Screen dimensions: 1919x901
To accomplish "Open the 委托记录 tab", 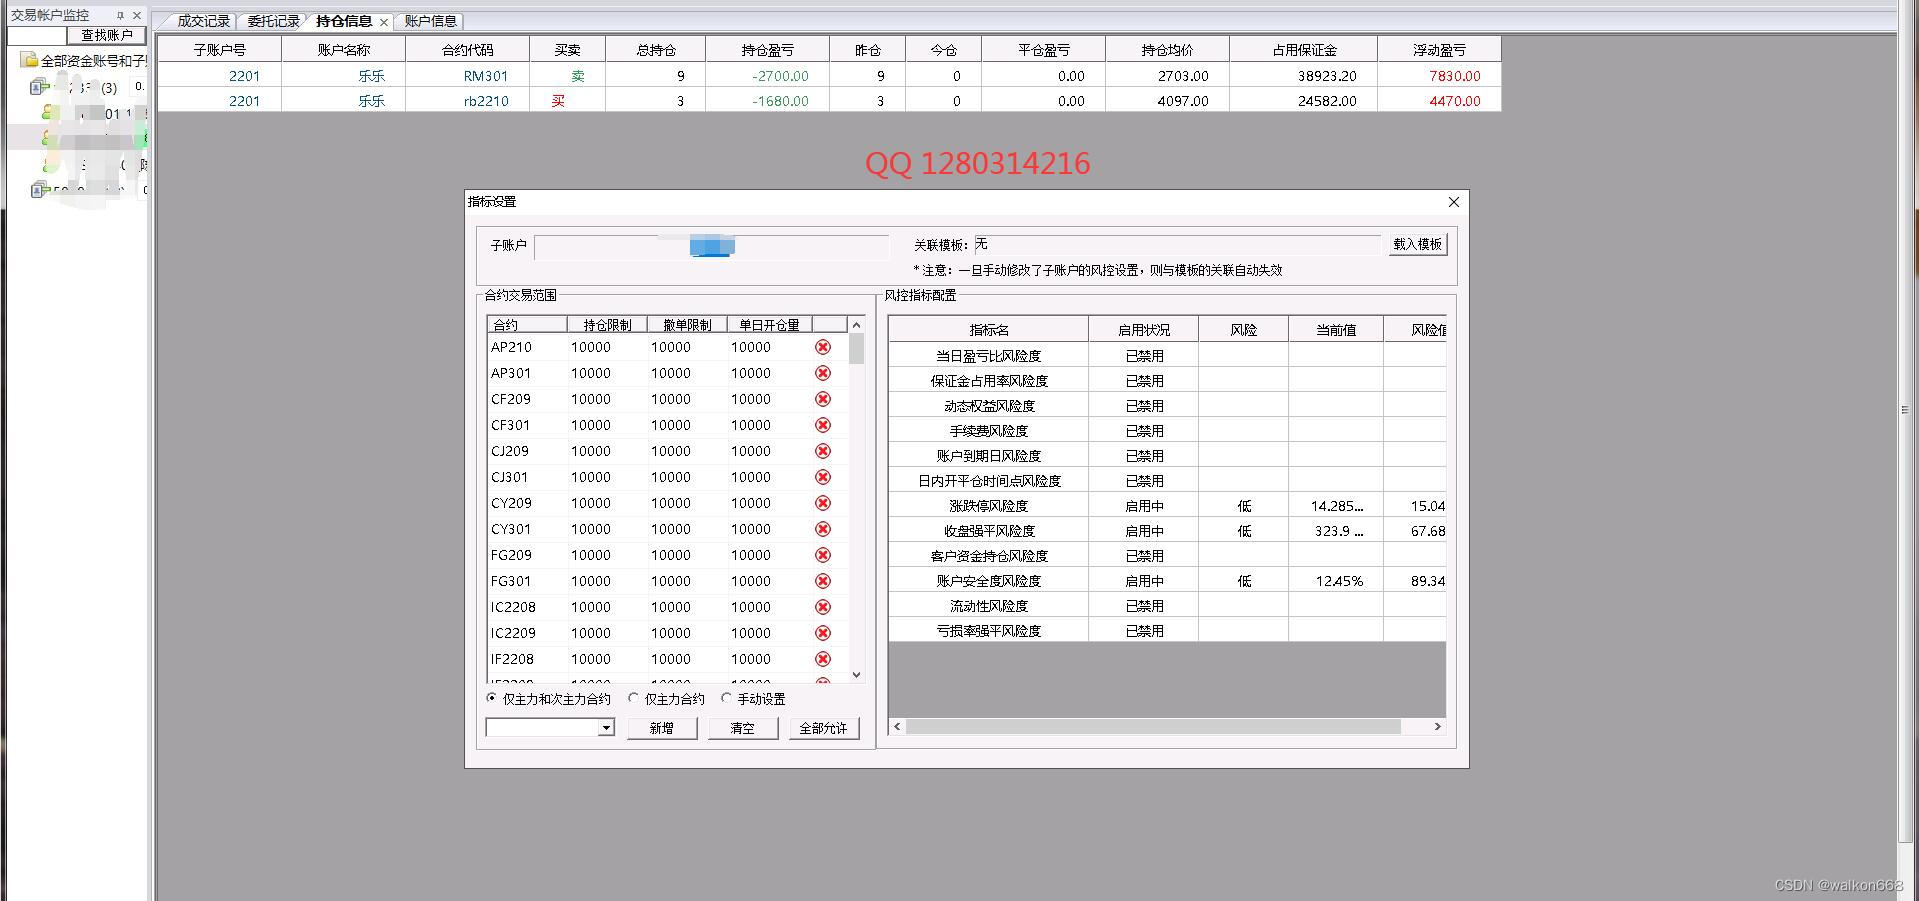I will click(273, 21).
